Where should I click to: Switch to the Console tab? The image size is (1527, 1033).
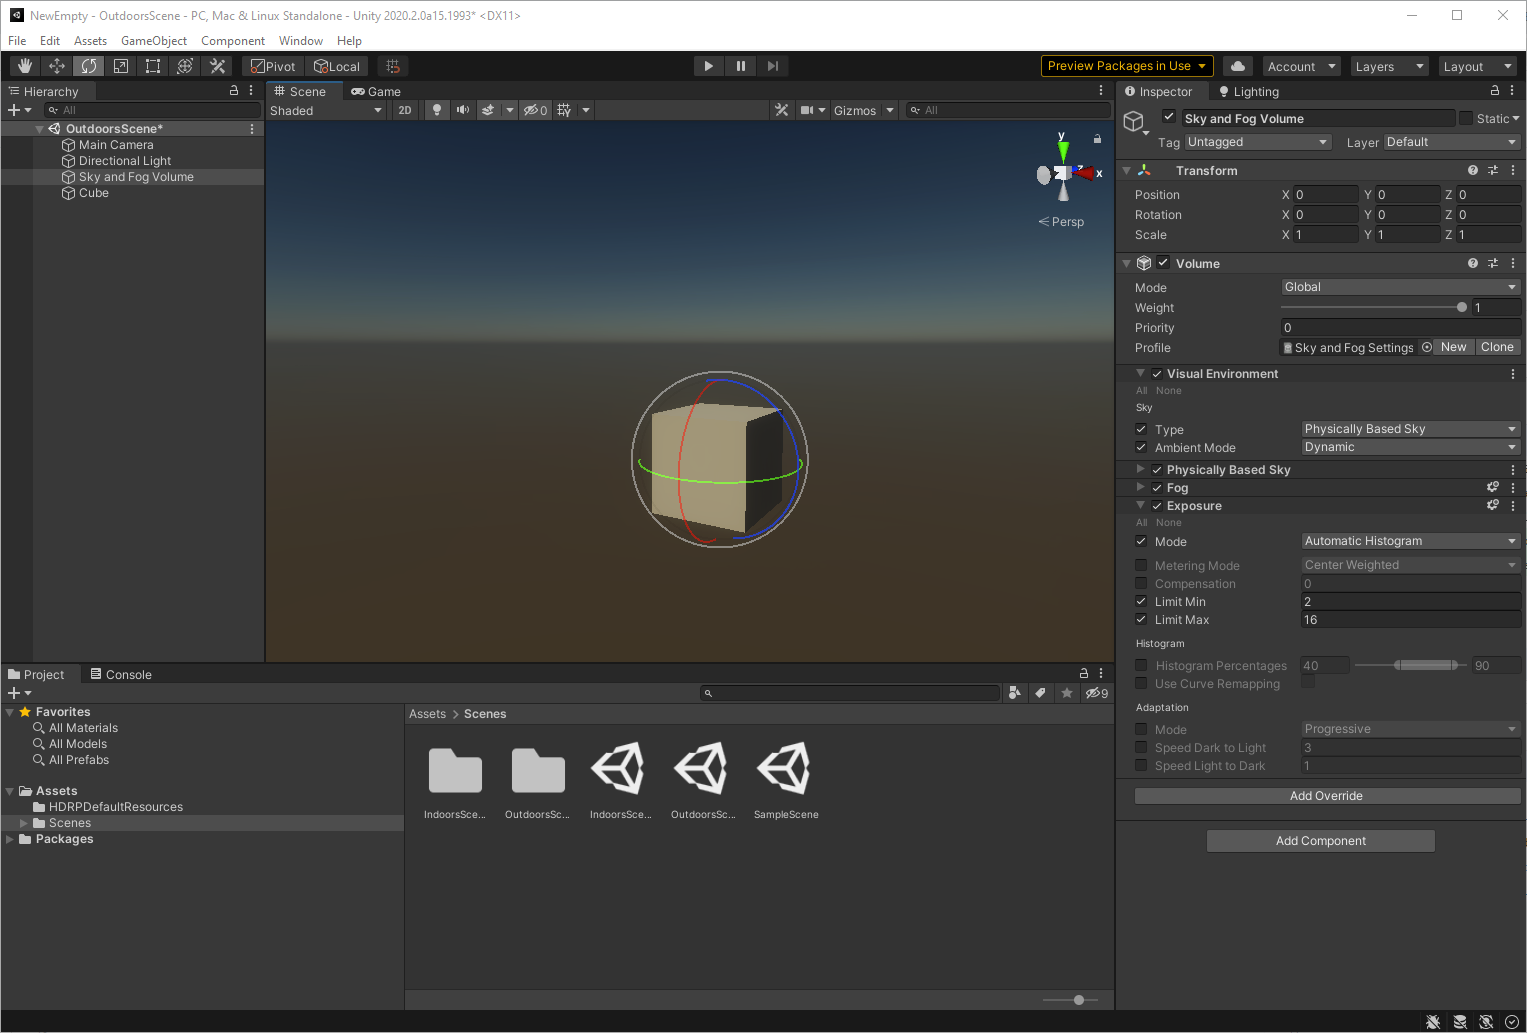(121, 674)
